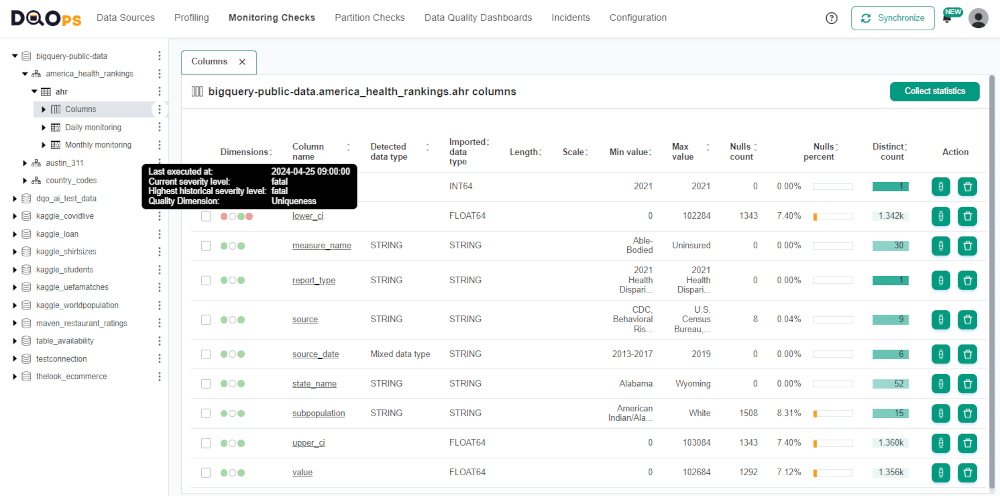Open the notifications bell icon
The image size is (1000, 496).
(x=947, y=18)
